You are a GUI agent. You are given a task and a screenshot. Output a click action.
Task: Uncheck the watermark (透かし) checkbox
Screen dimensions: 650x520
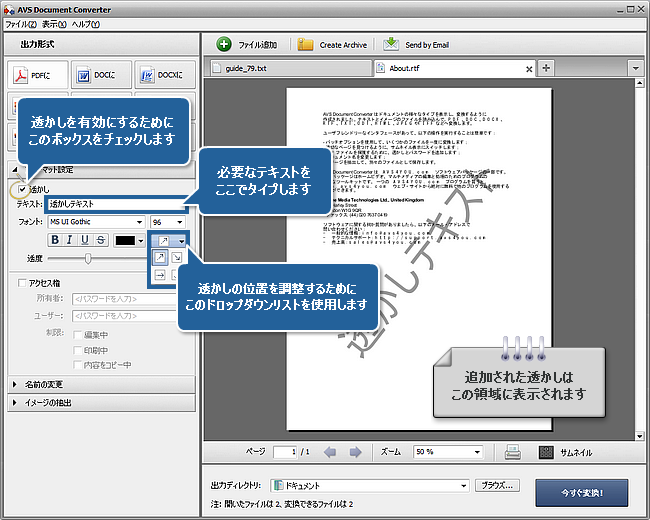23,189
